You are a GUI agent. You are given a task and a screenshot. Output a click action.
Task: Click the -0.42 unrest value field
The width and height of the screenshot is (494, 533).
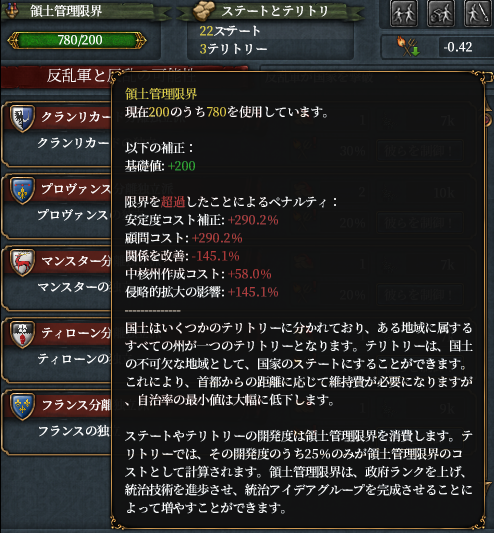coord(458,47)
